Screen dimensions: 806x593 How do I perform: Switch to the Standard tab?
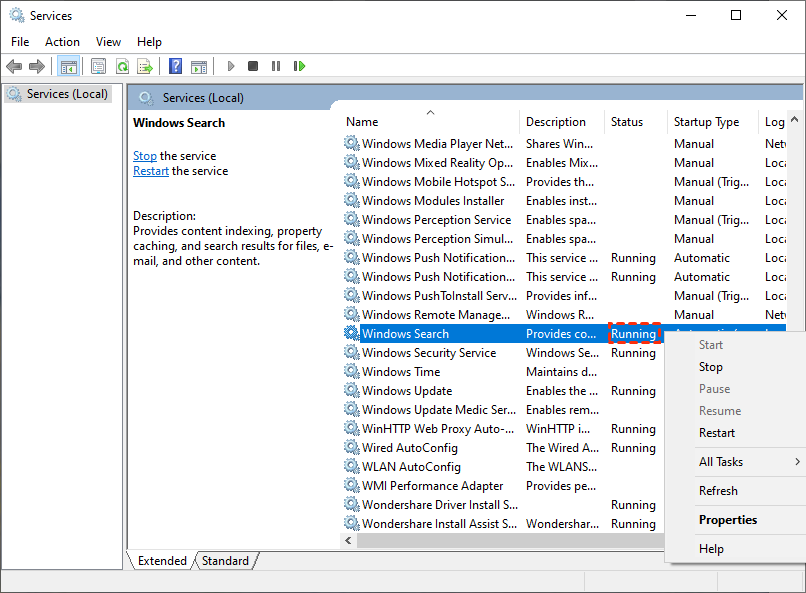pyautogui.click(x=225, y=561)
